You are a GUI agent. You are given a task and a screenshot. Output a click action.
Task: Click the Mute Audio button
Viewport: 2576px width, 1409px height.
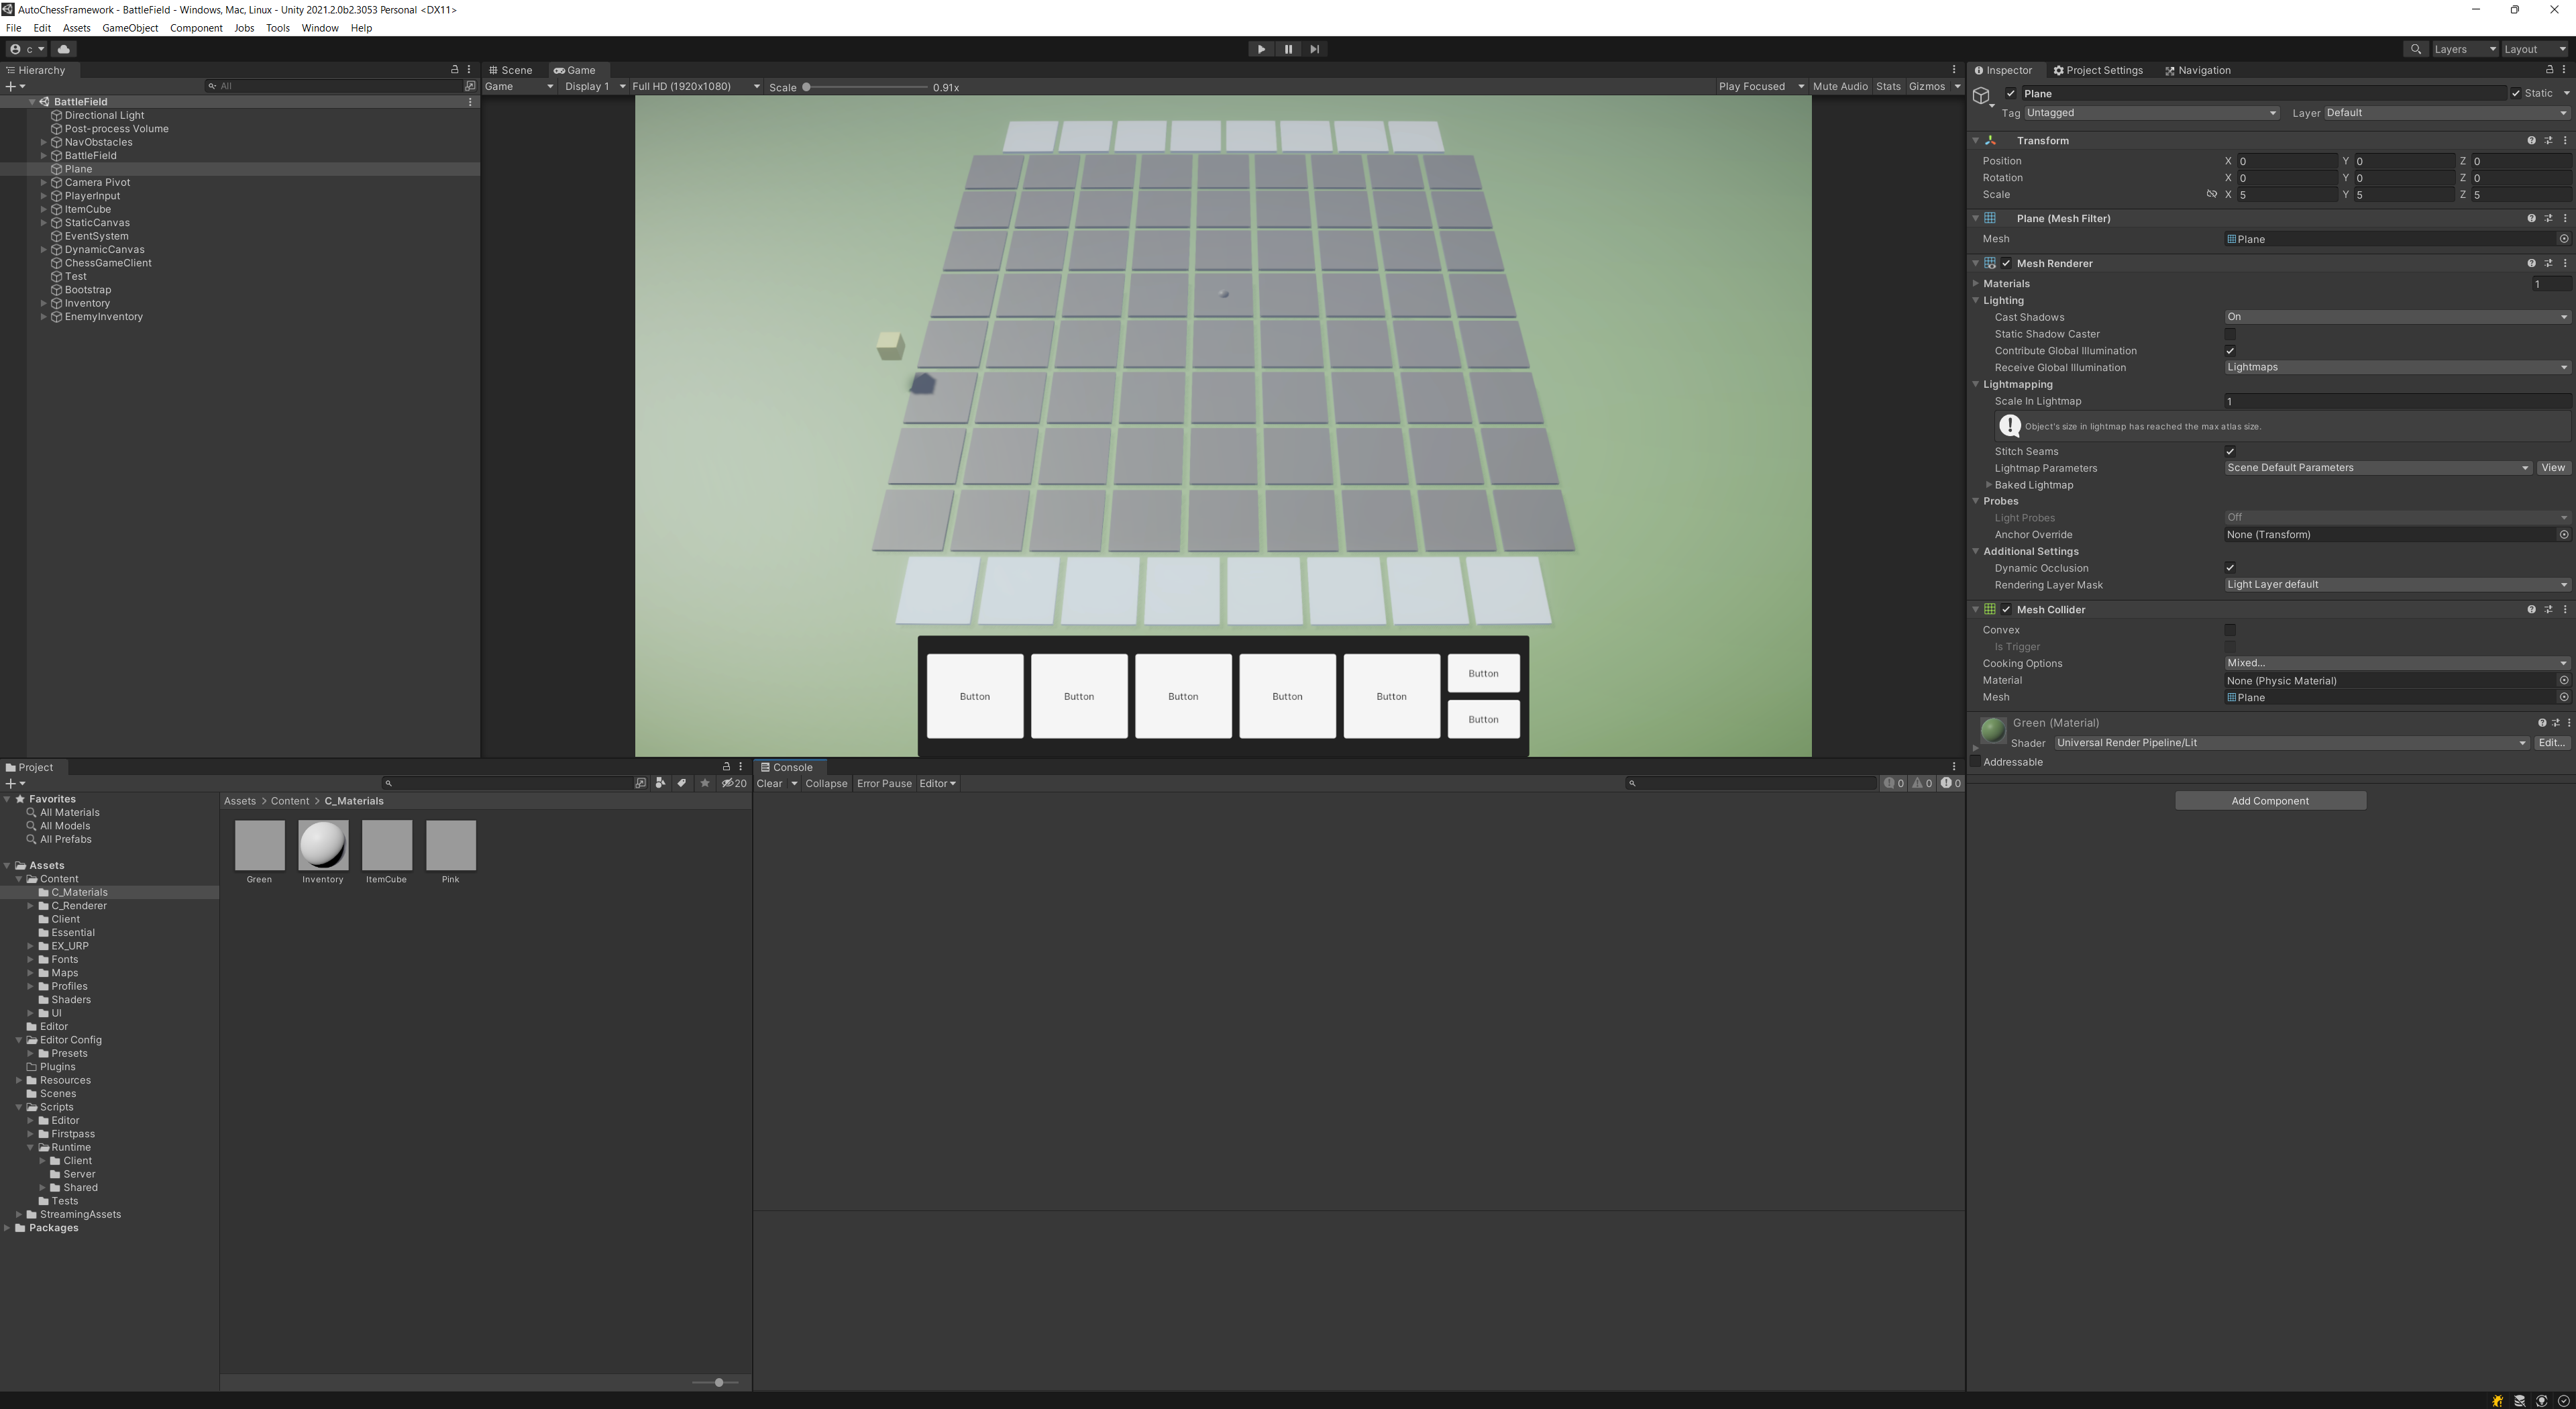[1839, 86]
